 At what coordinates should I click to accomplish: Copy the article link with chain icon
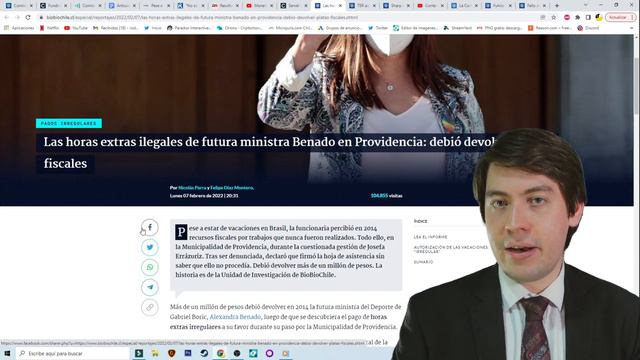pos(150,307)
